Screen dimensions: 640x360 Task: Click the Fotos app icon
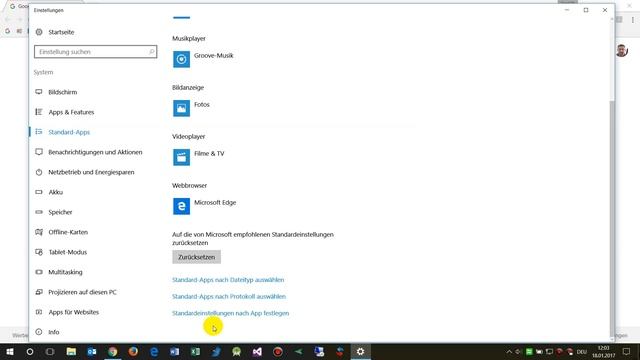pyautogui.click(x=181, y=108)
